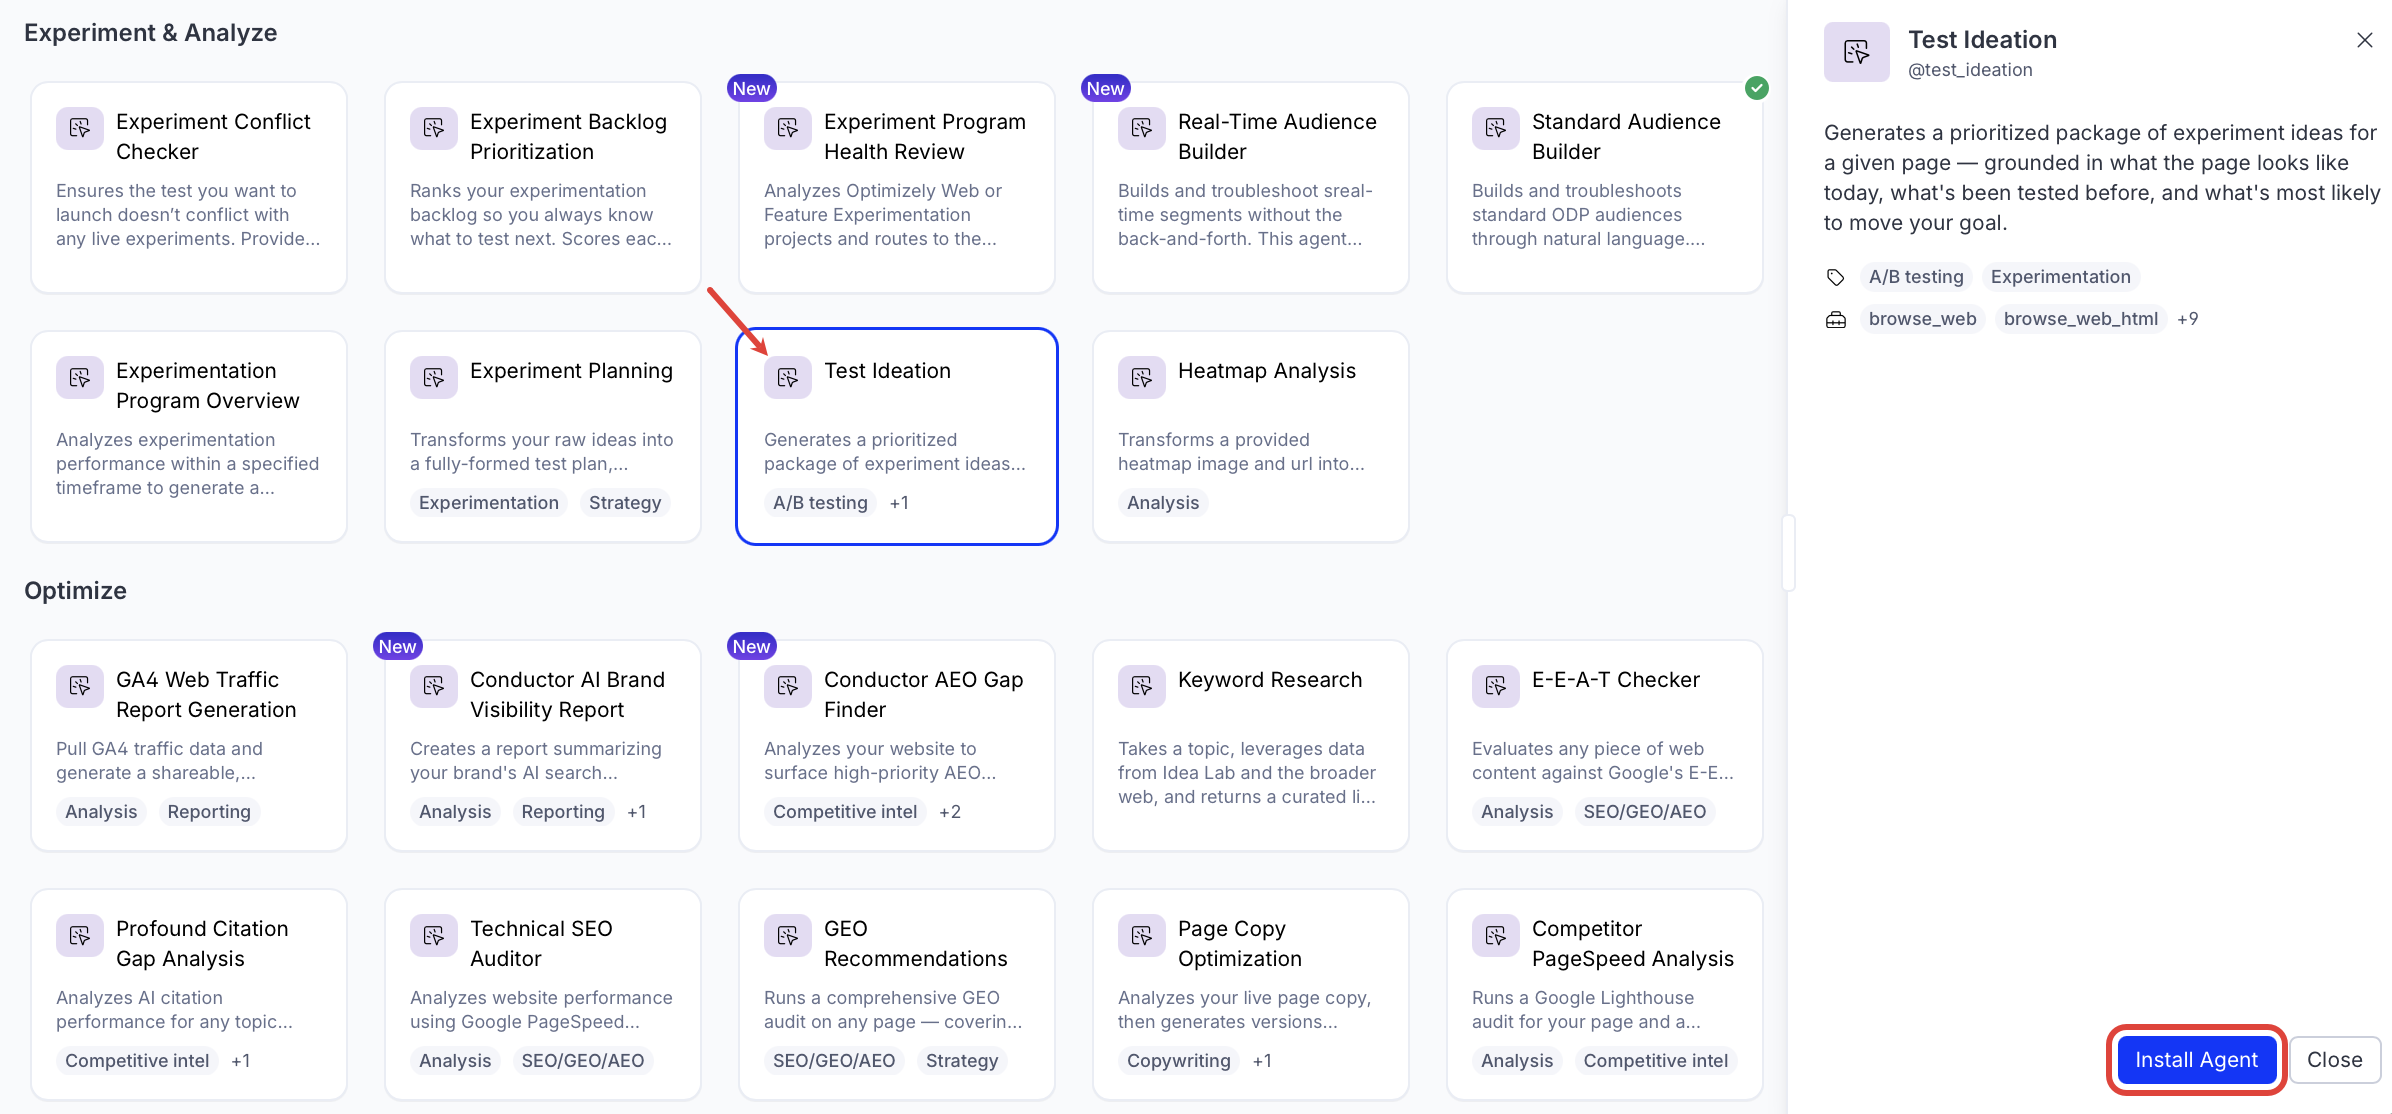The height and width of the screenshot is (1114, 2392).
Task: Select the Experimentation tag in detail panel
Action: tap(2060, 277)
